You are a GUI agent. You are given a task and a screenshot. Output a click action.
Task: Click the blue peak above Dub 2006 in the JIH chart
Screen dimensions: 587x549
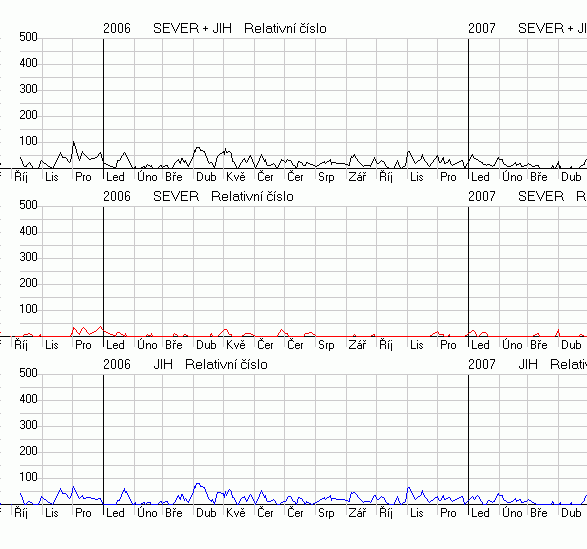click(198, 483)
